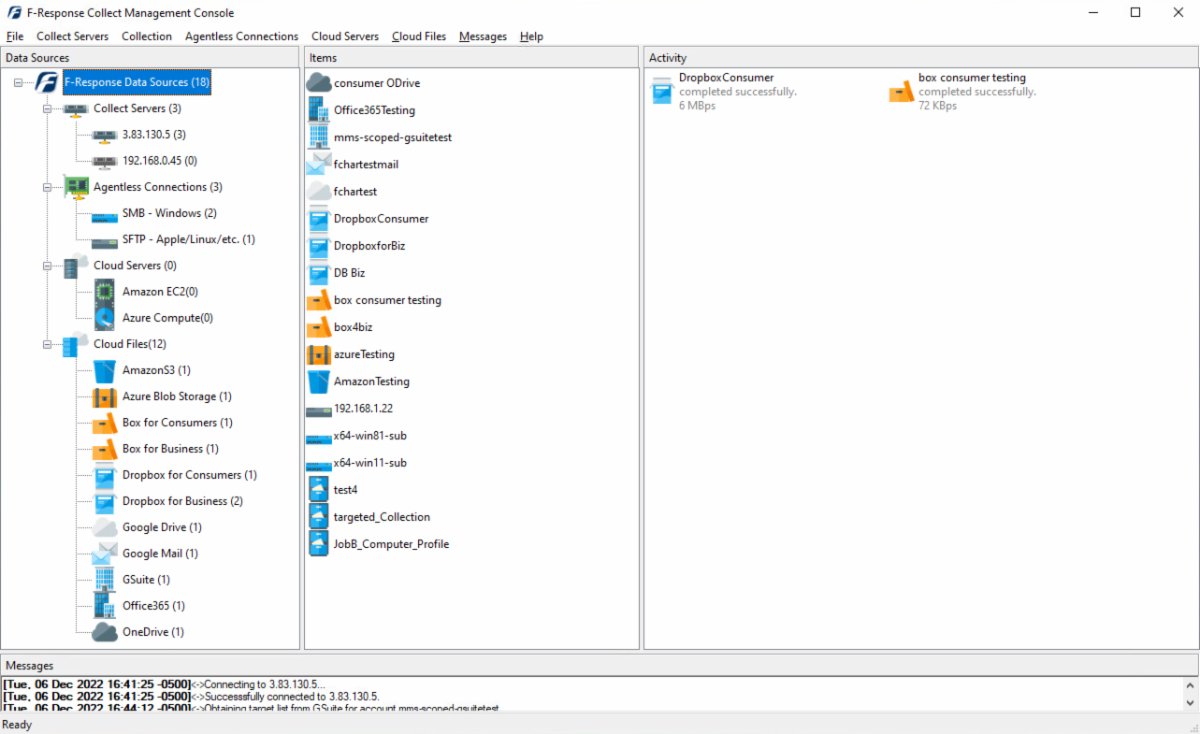
Task: Click the fchartestmail mail icon
Action: (x=317, y=164)
